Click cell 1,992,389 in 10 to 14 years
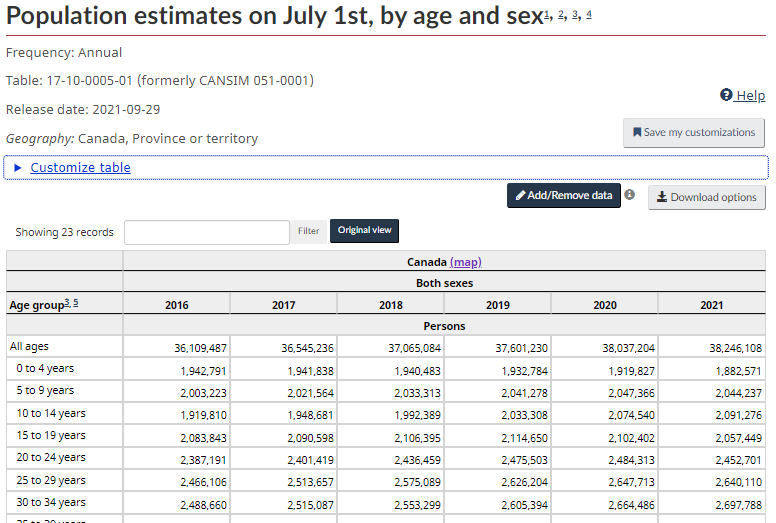Screen dimensions: 776x523 (x=417, y=416)
